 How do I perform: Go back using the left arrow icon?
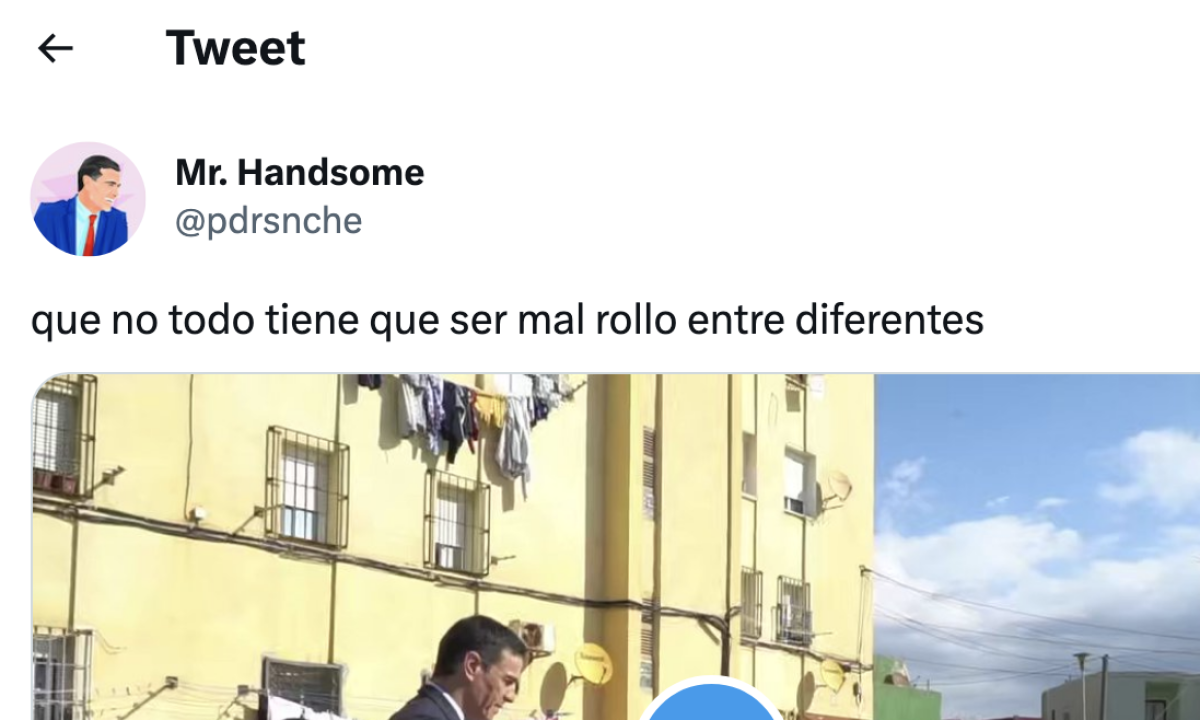click(55, 48)
